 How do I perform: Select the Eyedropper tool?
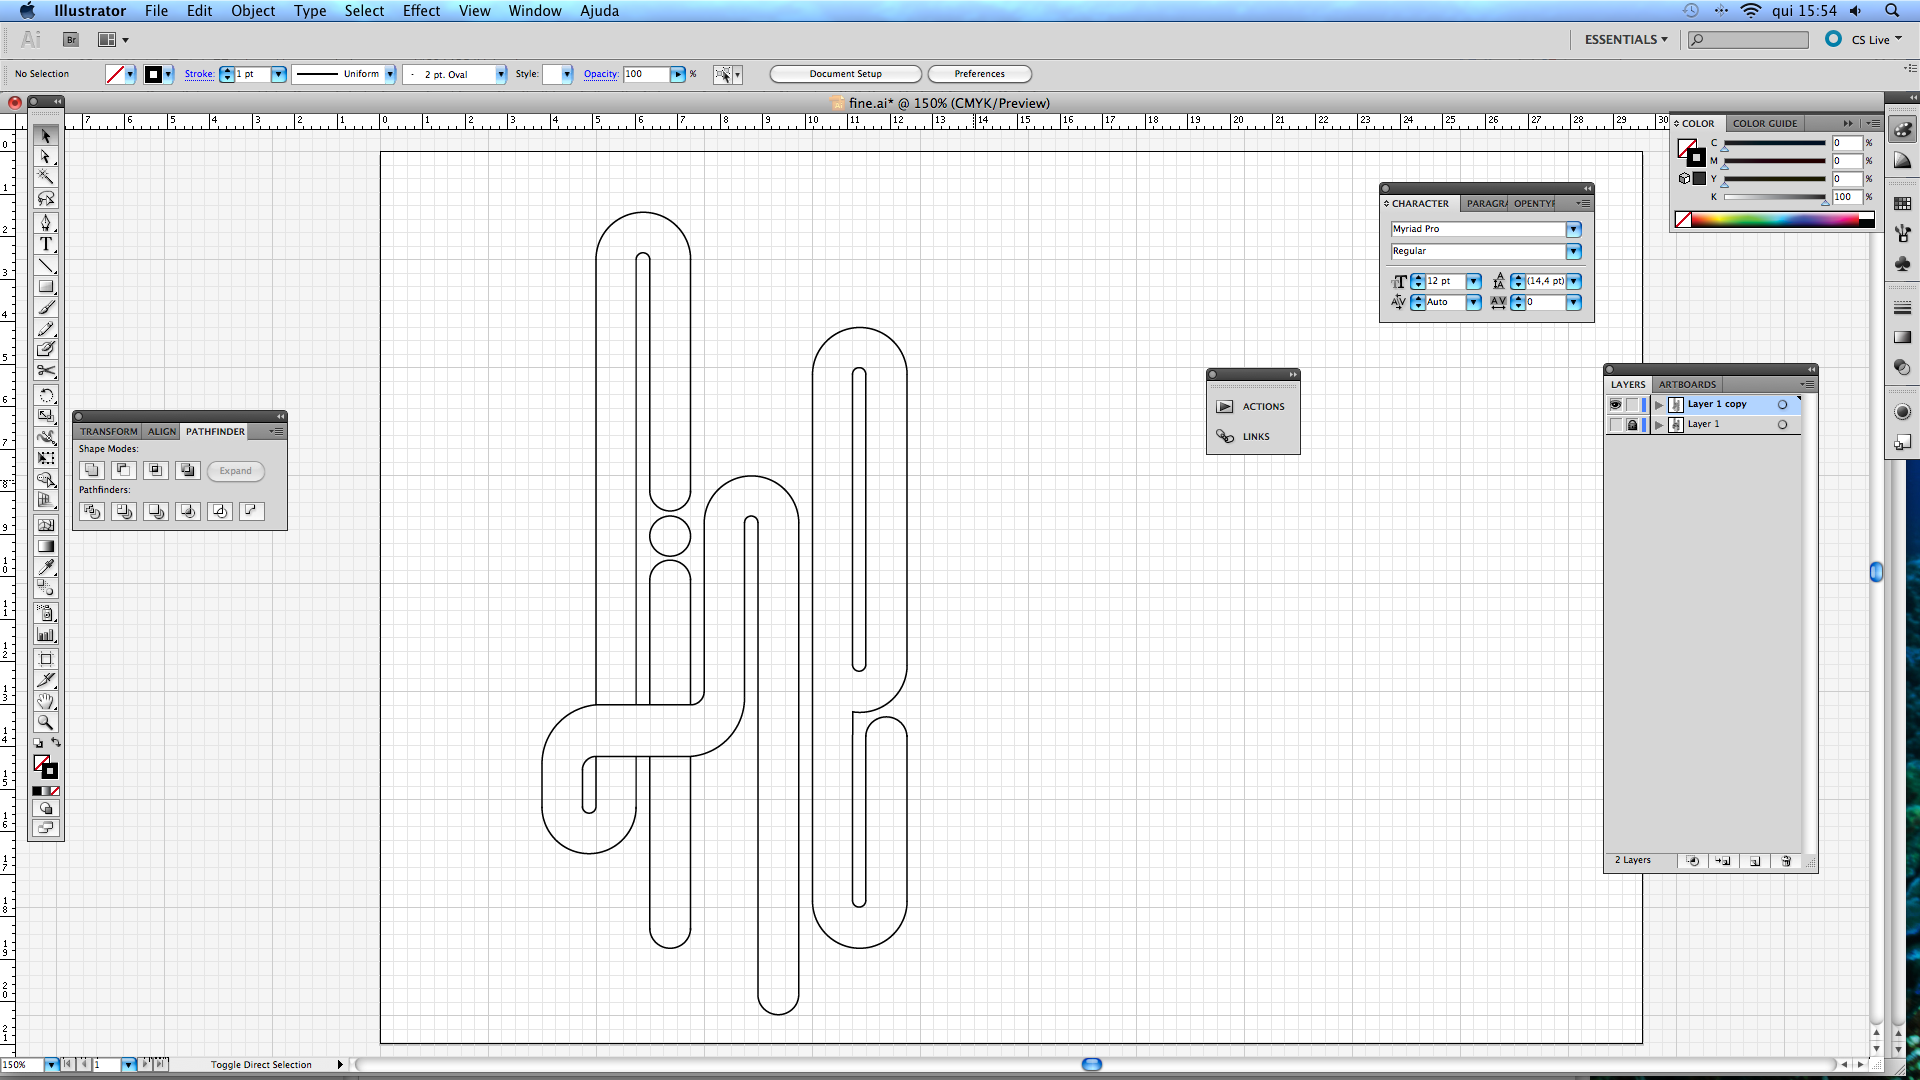[46, 567]
